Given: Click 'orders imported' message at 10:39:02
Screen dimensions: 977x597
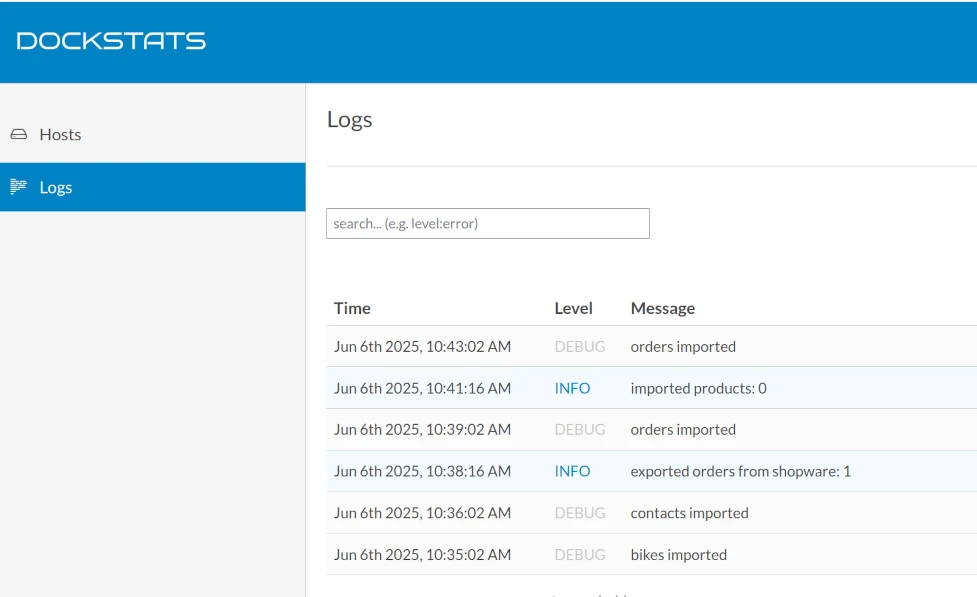Looking at the screenshot, I should click(x=683, y=429).
